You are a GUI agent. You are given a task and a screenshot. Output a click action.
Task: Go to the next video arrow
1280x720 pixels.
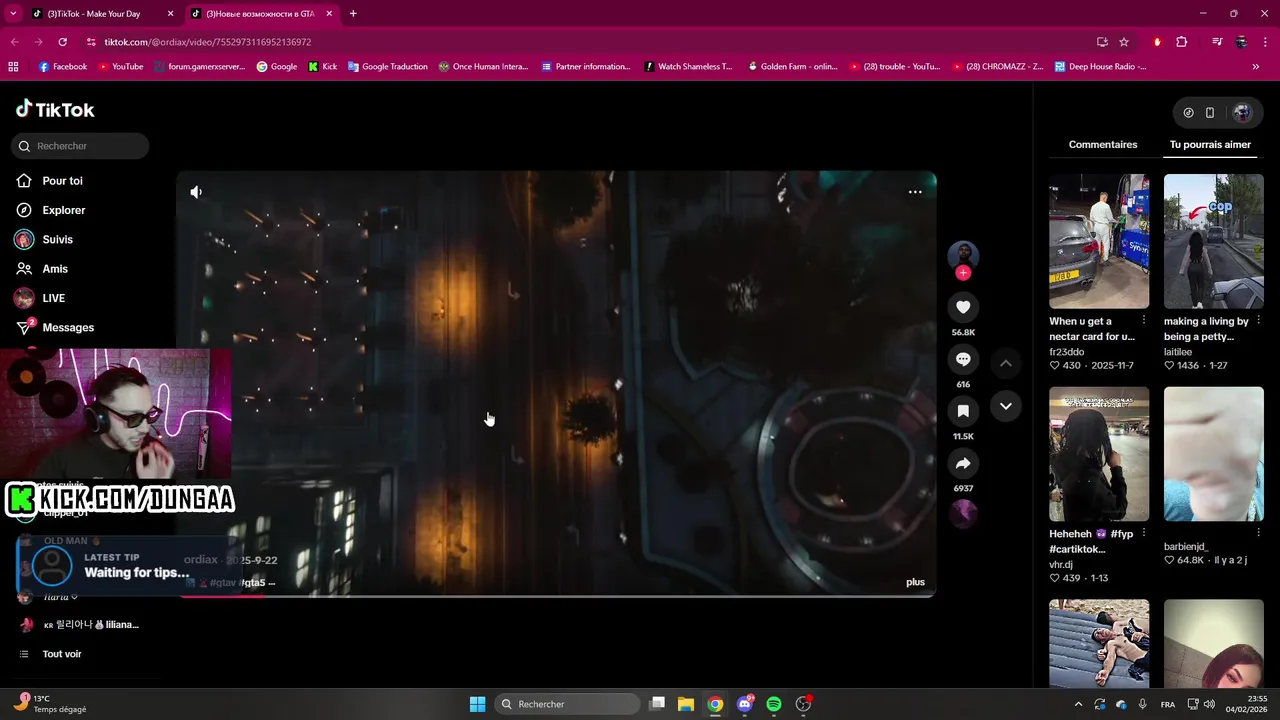click(x=1006, y=406)
